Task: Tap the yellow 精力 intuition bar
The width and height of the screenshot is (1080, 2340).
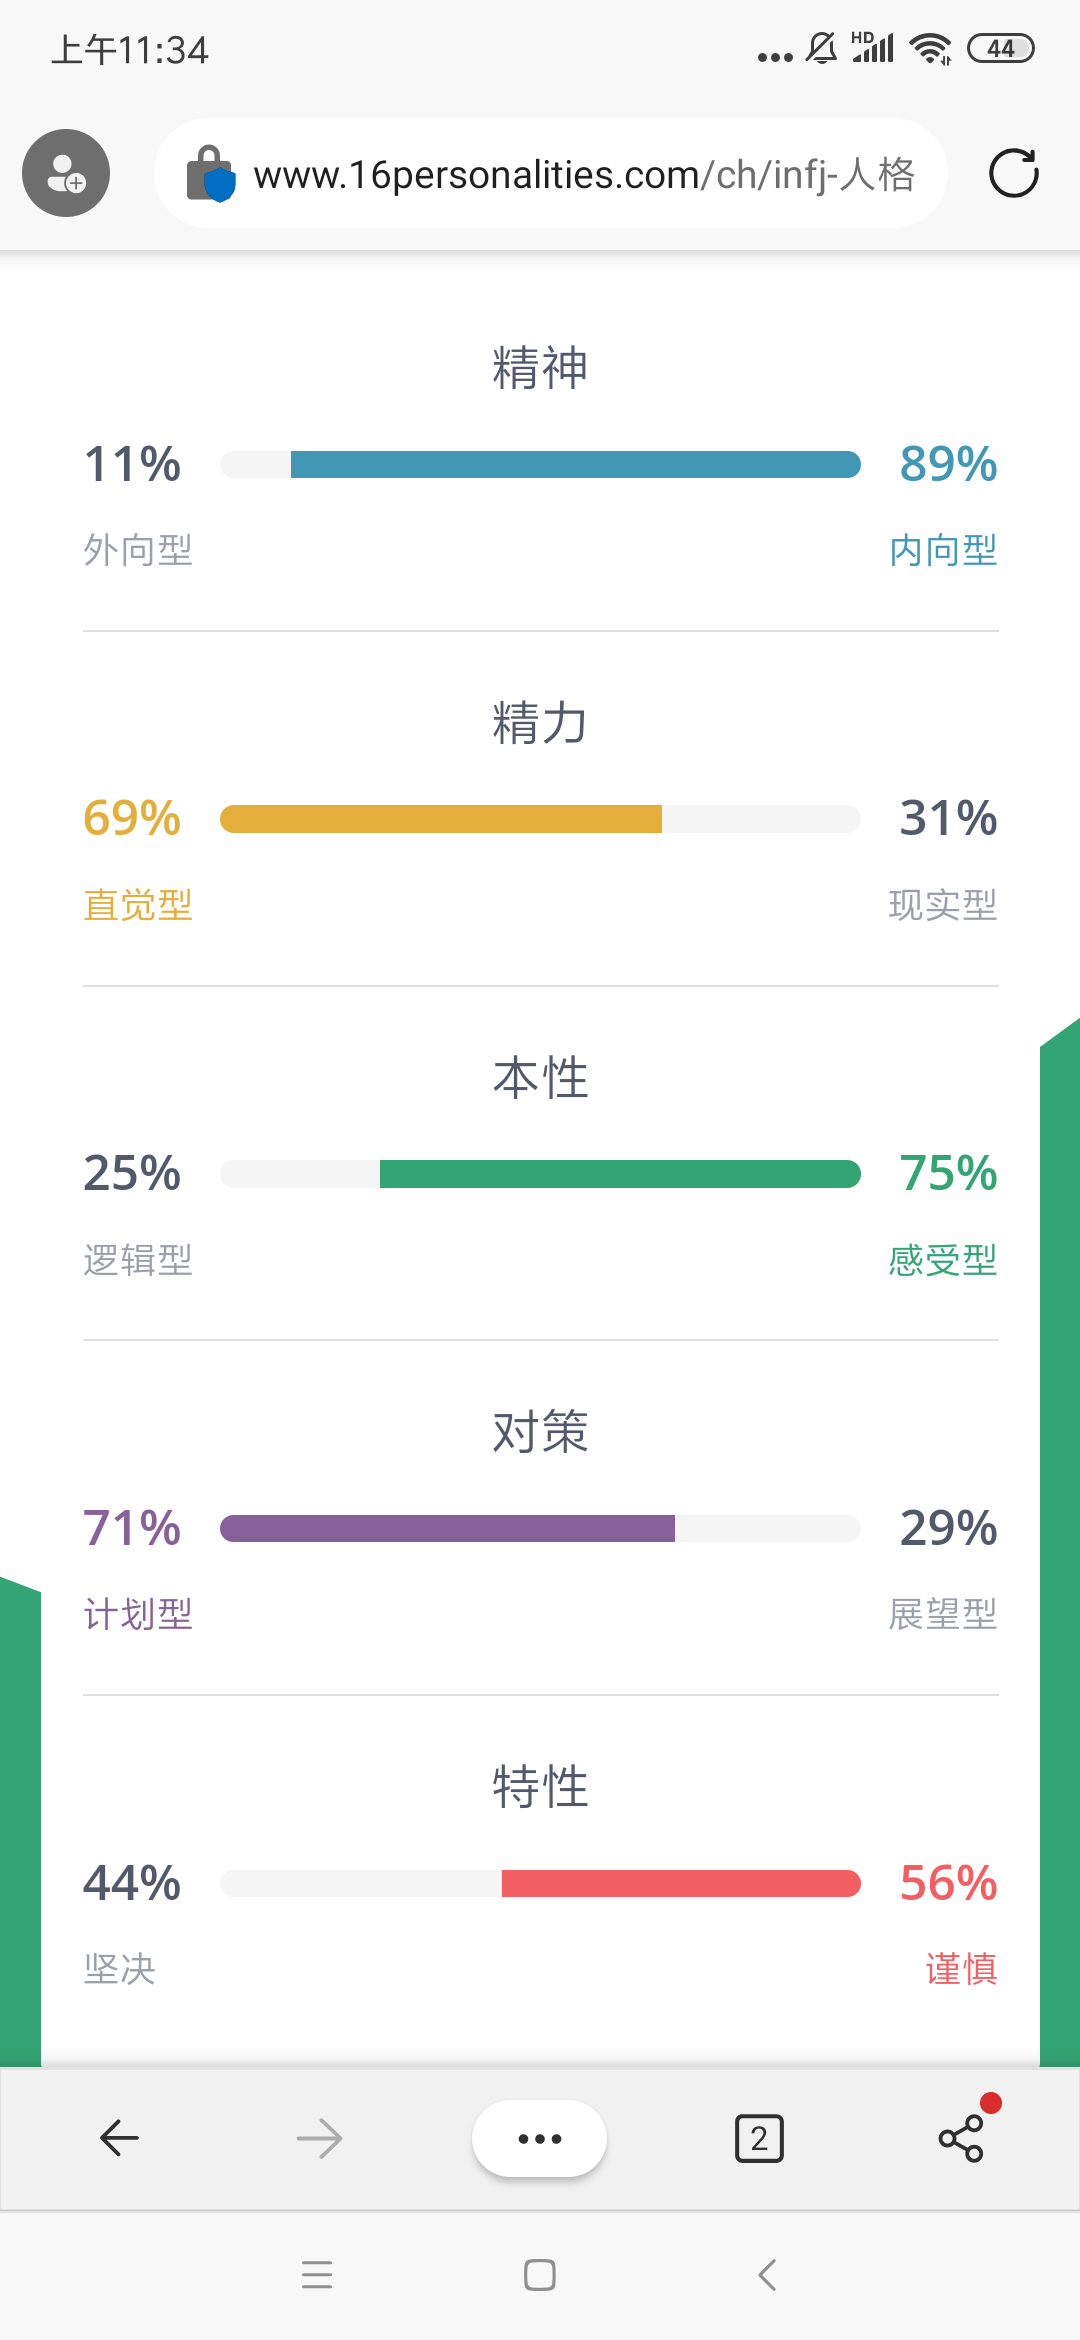Action: point(441,819)
